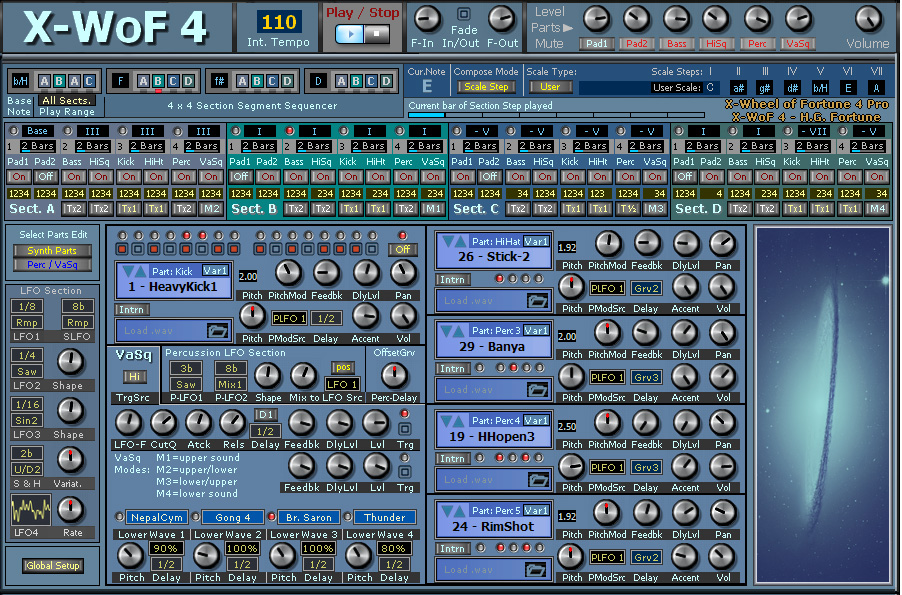Switch to Perc / VaSq parts edit
The image size is (902, 595).
[52, 265]
